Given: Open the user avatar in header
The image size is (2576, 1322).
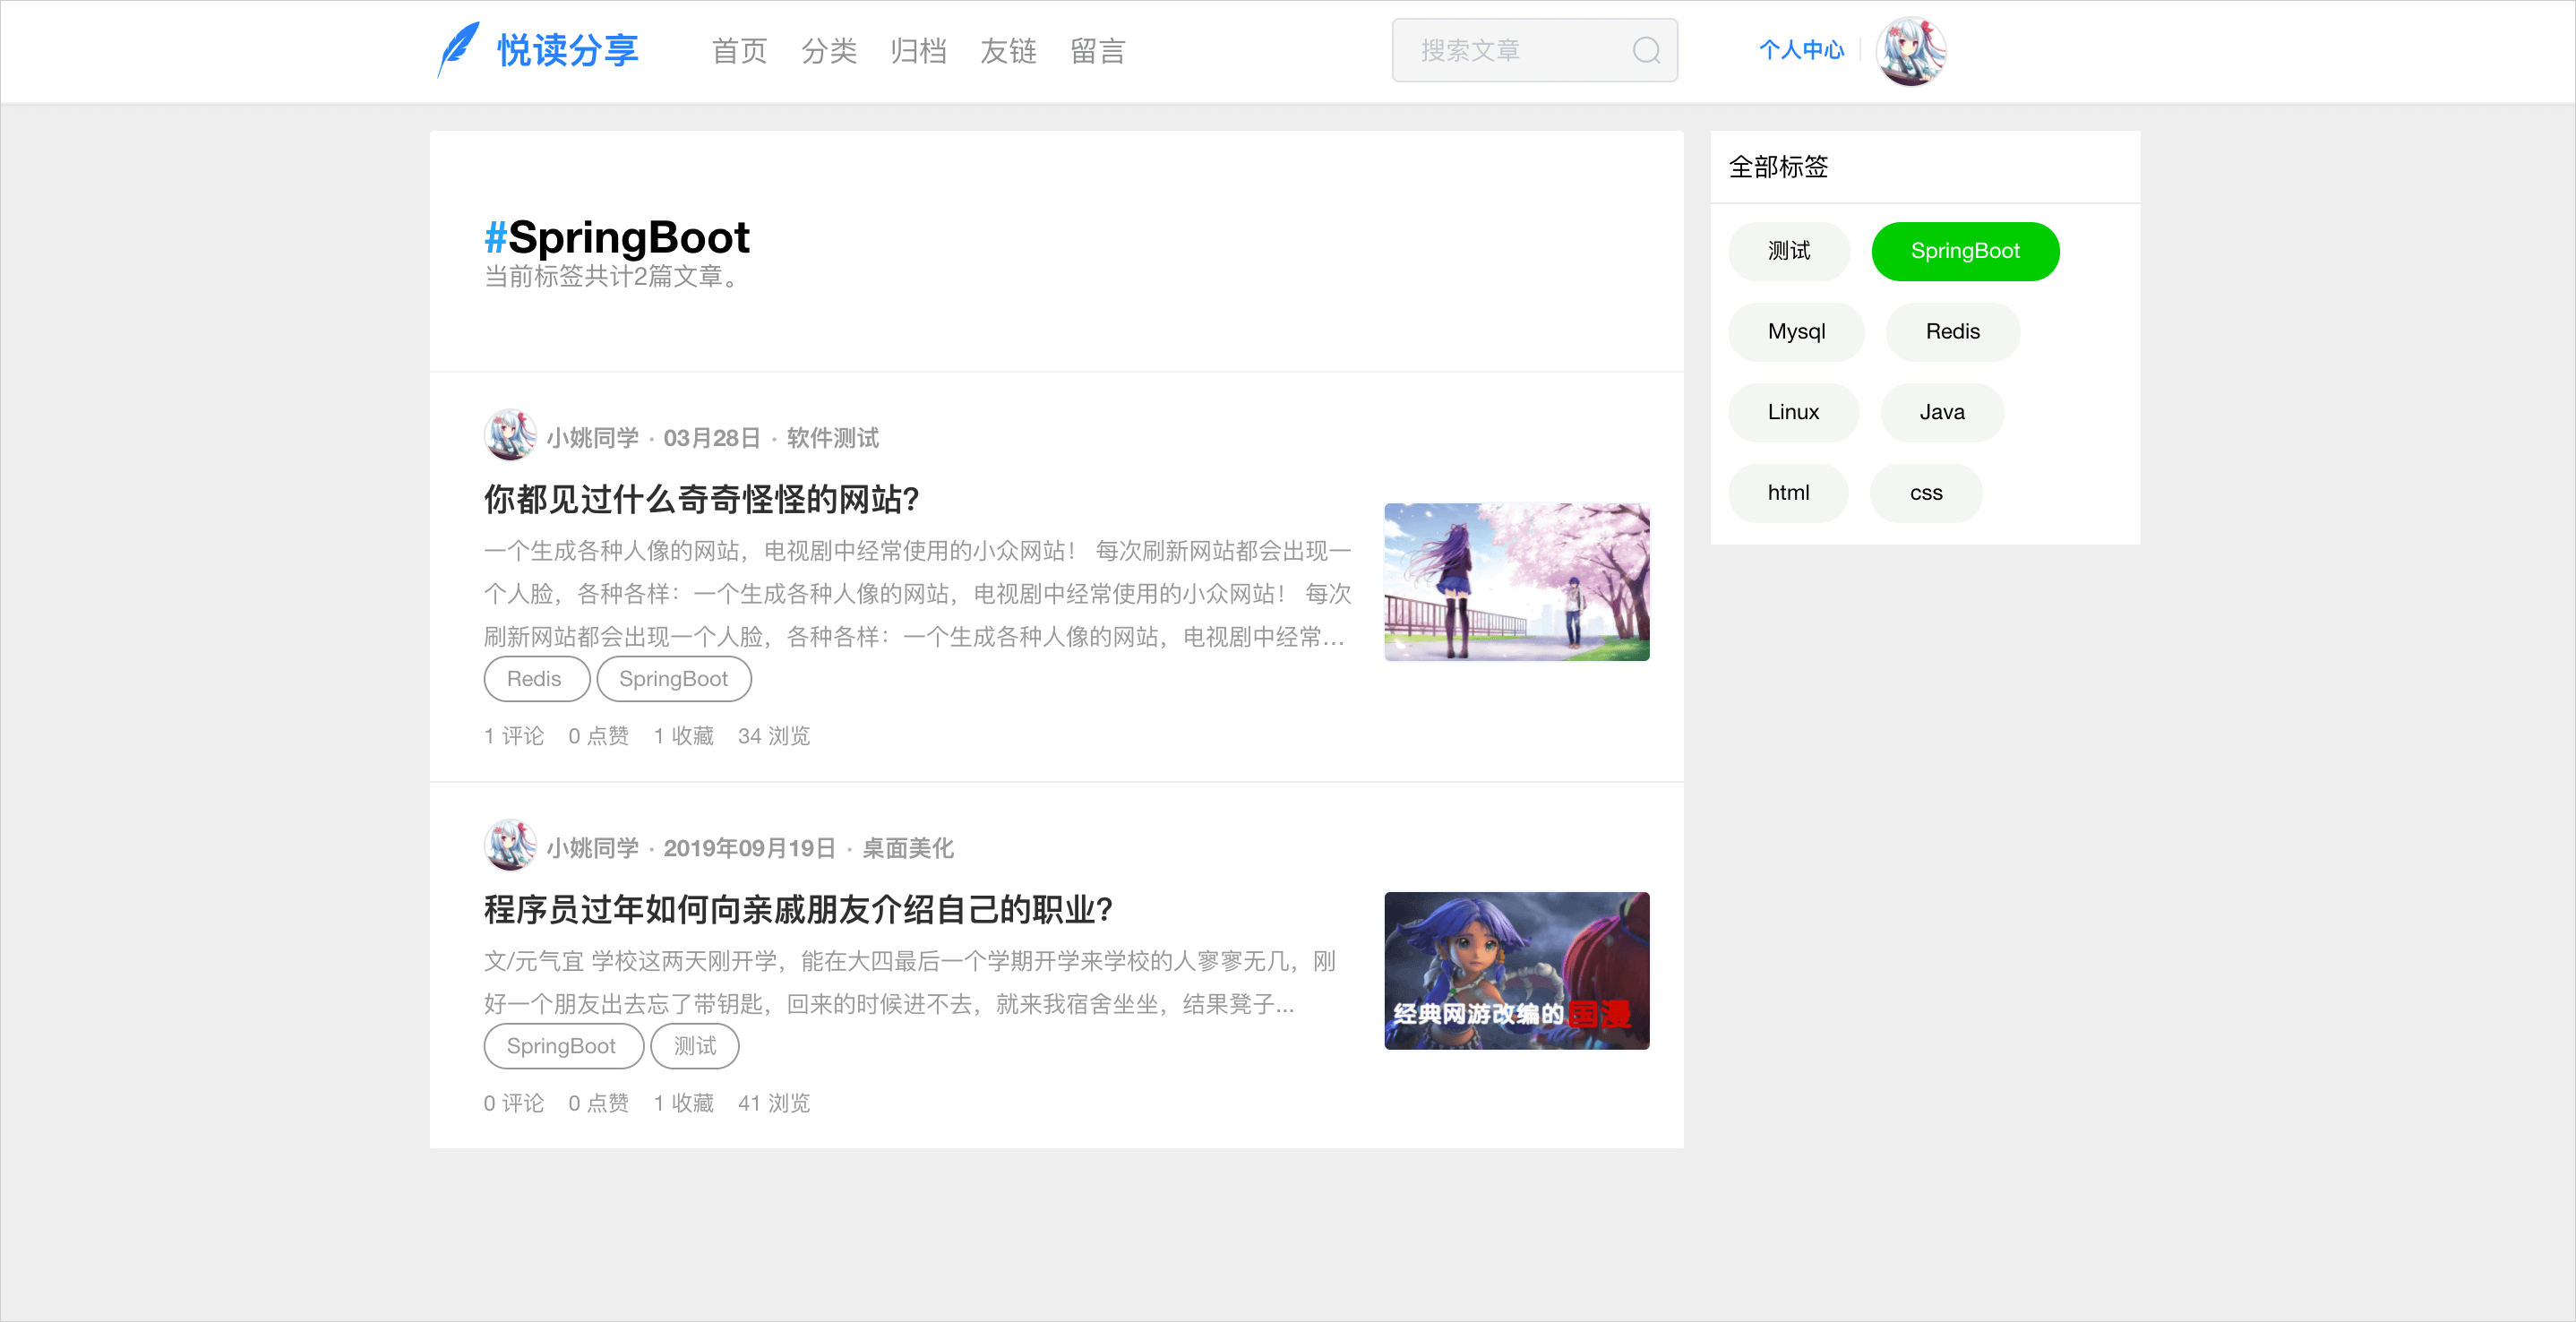Looking at the screenshot, I should [1910, 50].
